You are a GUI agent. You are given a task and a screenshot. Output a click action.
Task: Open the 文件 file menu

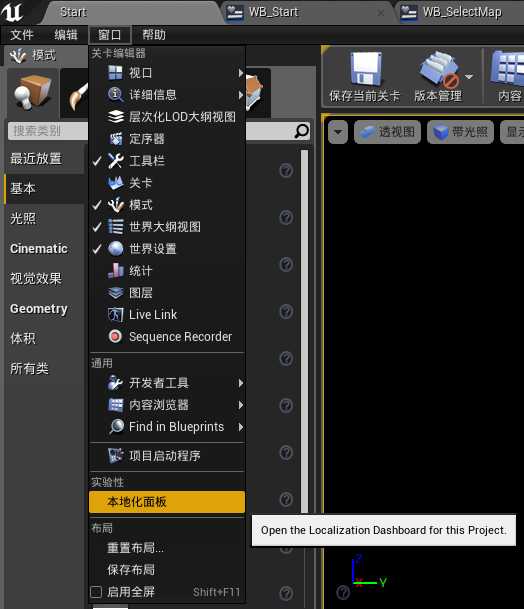coord(22,35)
